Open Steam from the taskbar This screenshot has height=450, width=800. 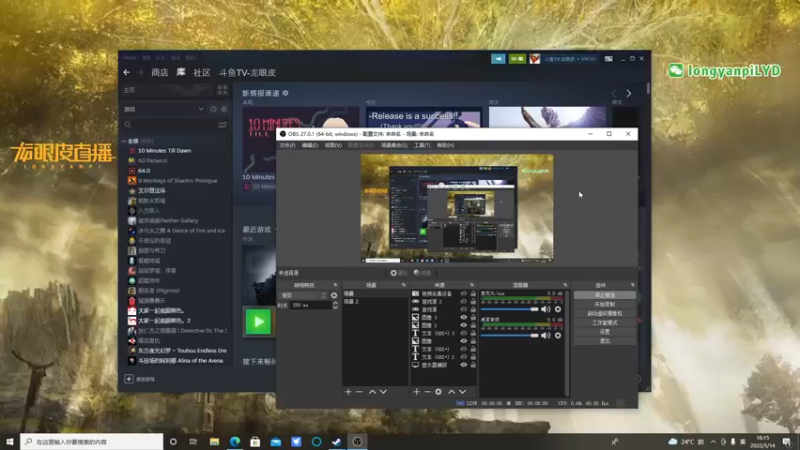[x=337, y=442]
